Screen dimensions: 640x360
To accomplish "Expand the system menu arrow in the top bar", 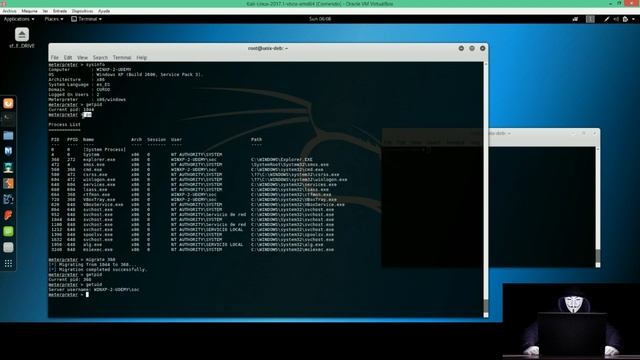I will tap(633, 19).
